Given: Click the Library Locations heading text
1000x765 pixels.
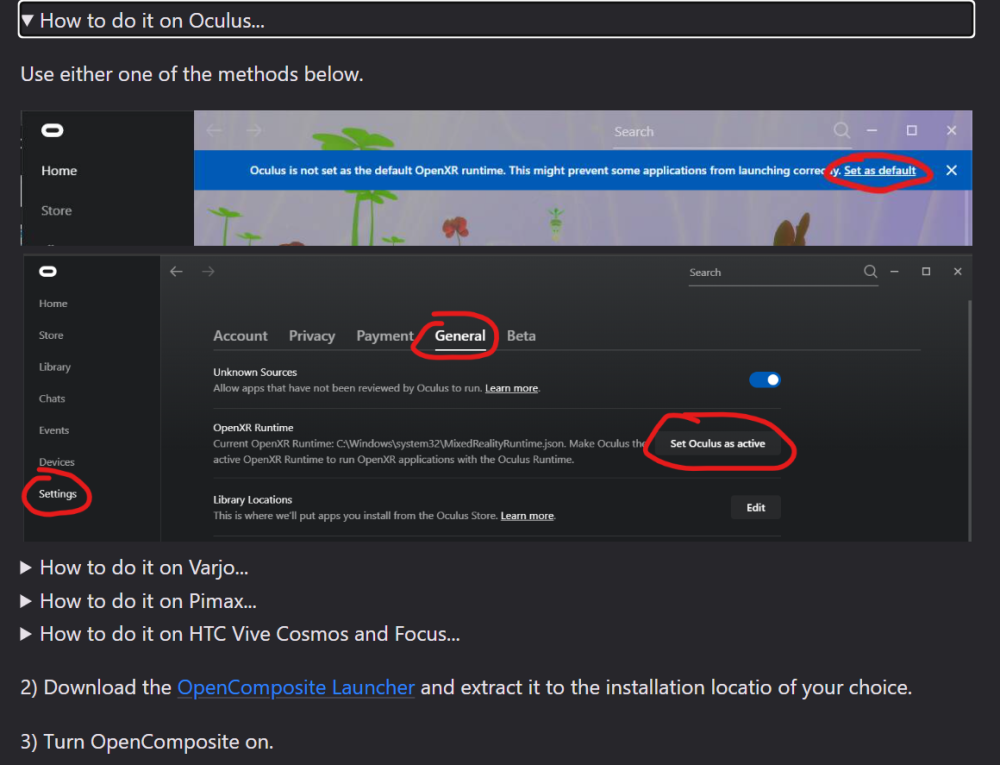Looking at the screenshot, I should [x=253, y=500].
